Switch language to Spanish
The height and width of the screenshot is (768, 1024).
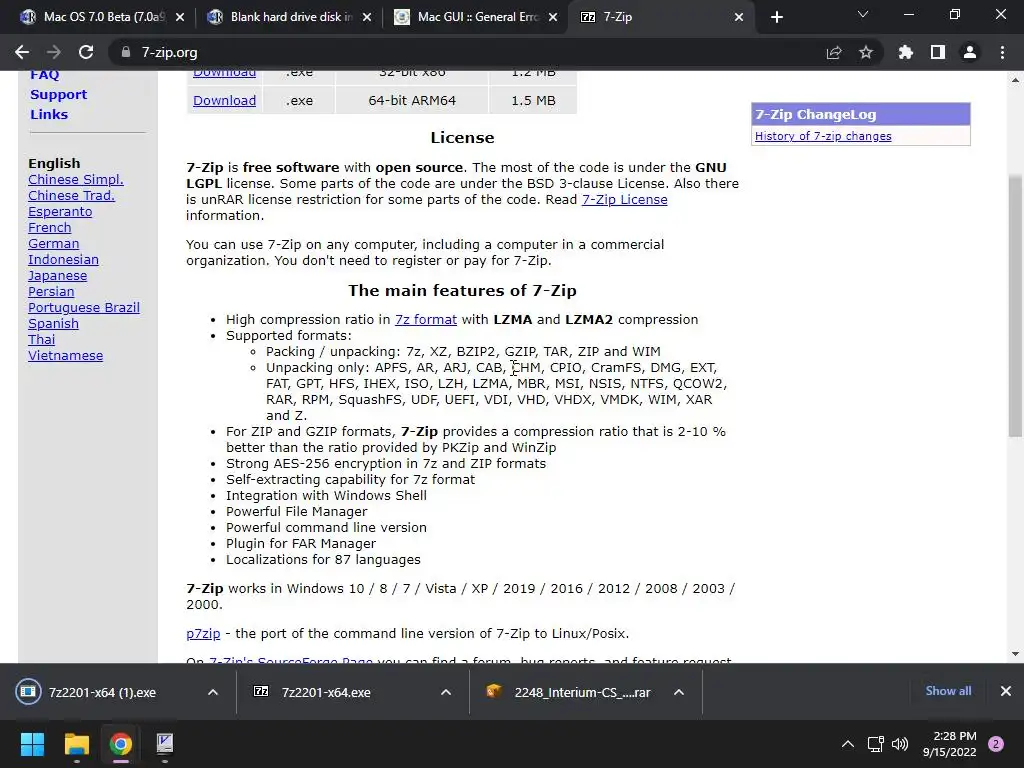point(54,323)
